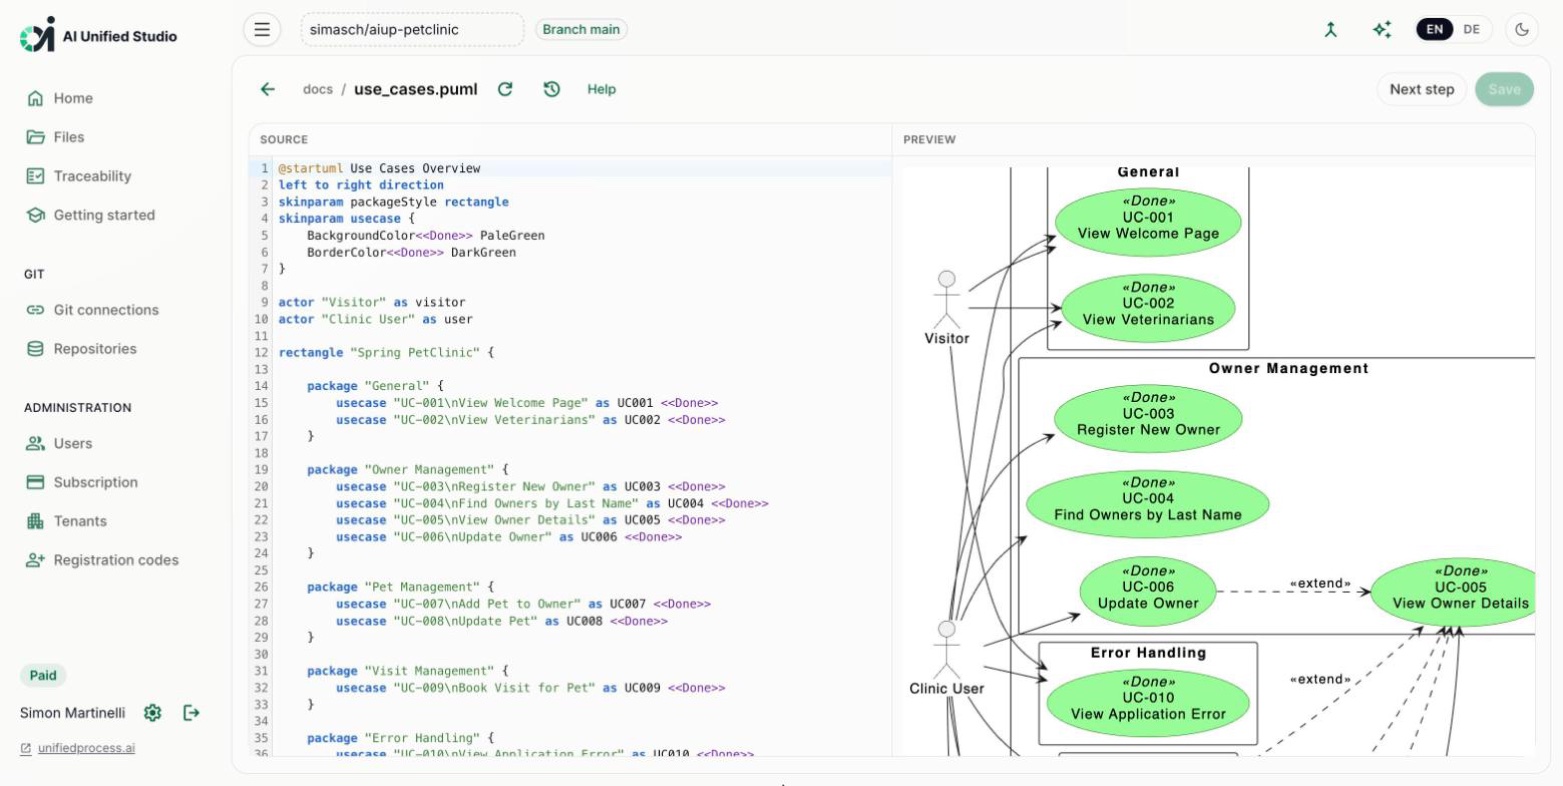The height and width of the screenshot is (786, 1563).
Task: Click the merge branch icon in header
Action: [x=1330, y=30]
